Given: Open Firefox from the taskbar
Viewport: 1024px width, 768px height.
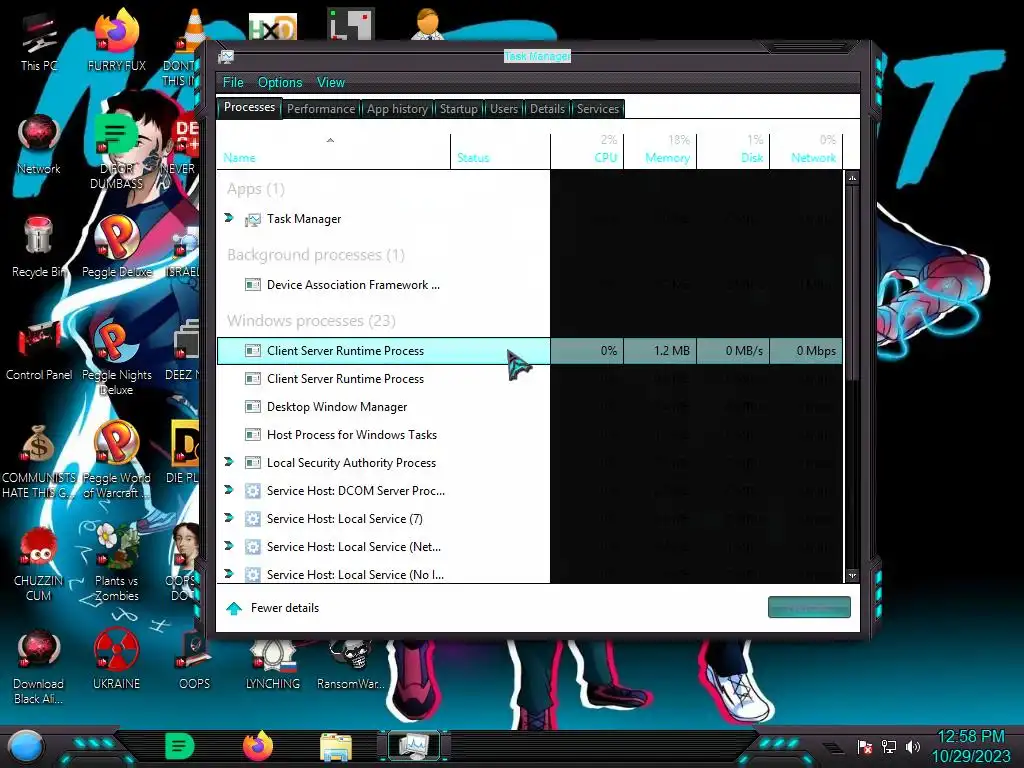Looking at the screenshot, I should (x=258, y=746).
